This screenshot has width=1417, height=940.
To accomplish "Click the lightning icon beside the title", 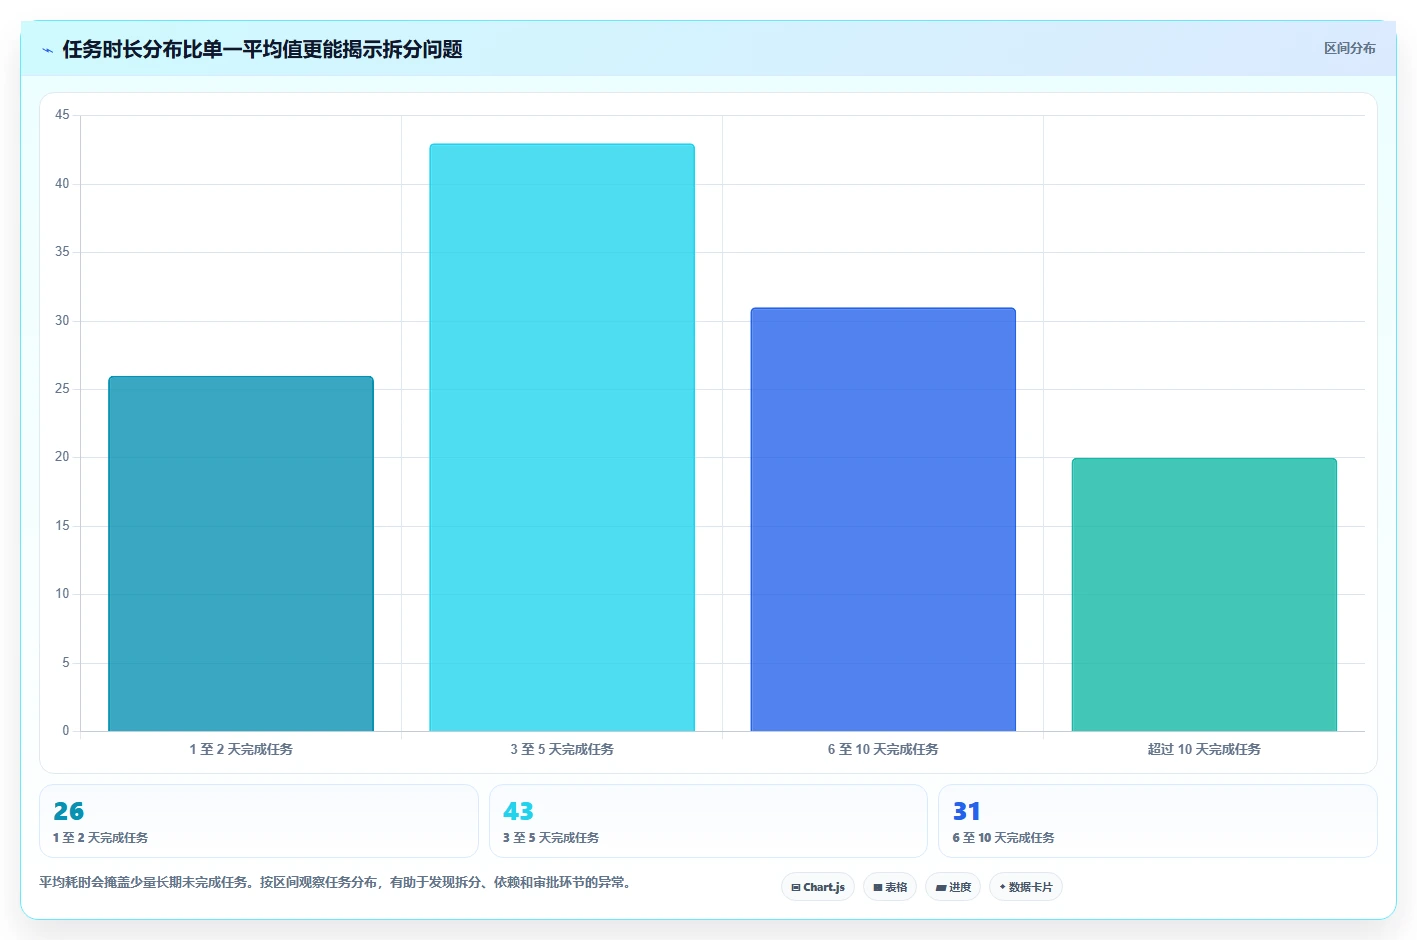I will pyautogui.click(x=47, y=50).
